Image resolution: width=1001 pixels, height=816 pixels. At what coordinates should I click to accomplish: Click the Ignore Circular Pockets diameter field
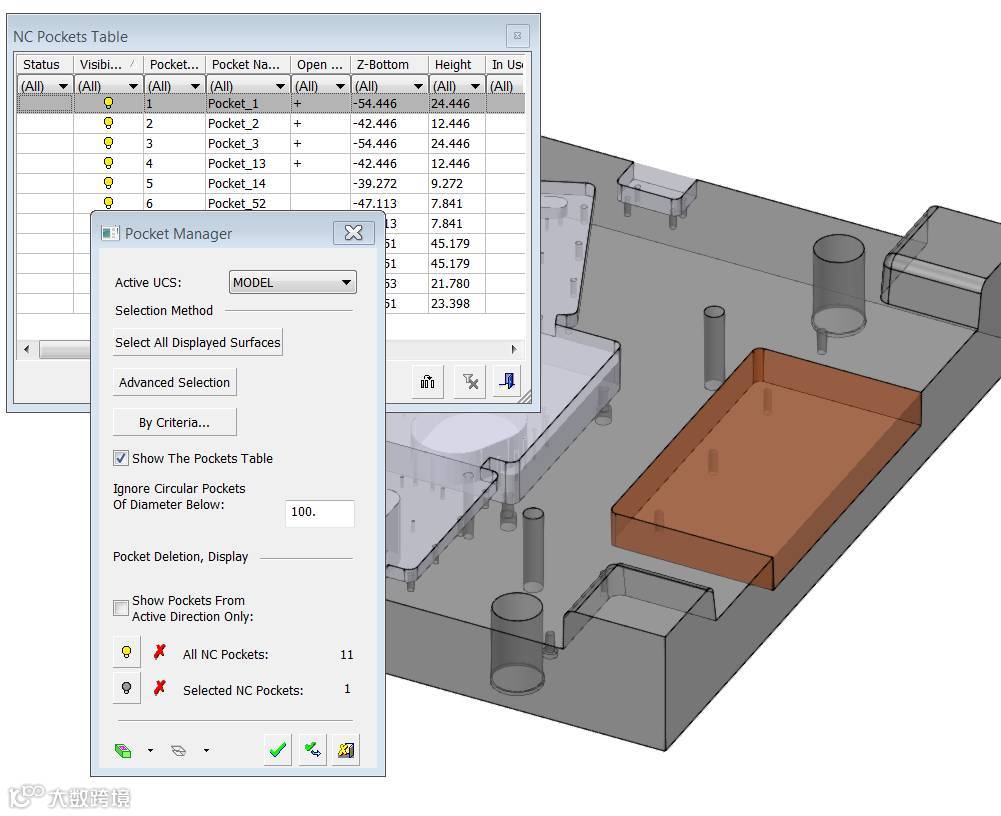pyautogui.click(x=319, y=513)
